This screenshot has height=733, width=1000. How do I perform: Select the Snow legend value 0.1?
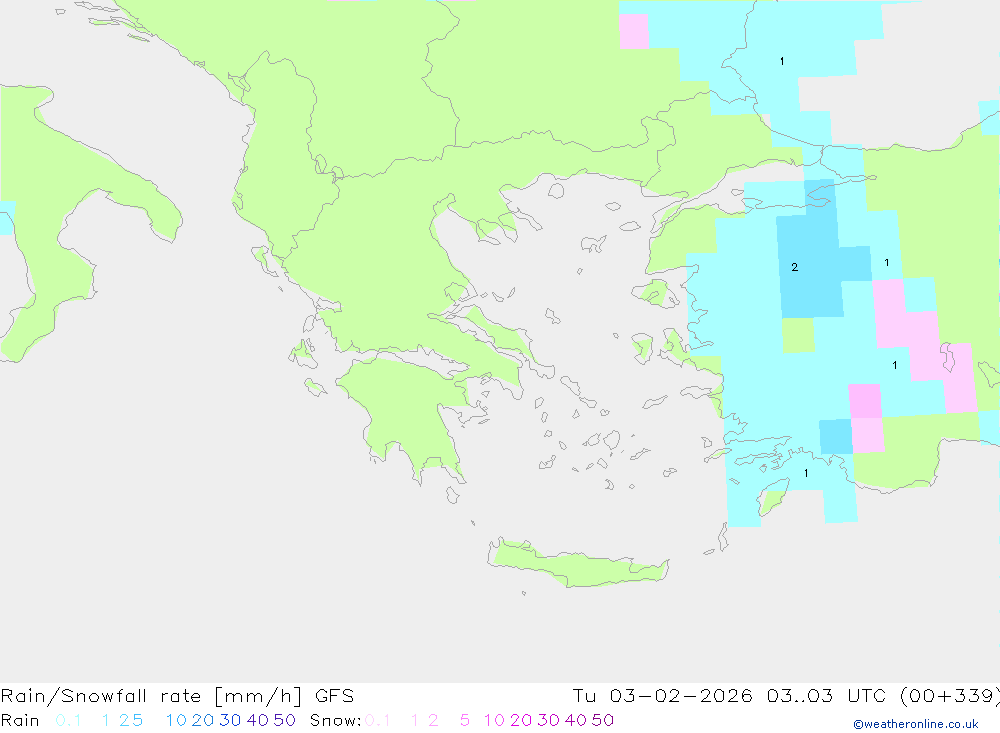coord(378,720)
